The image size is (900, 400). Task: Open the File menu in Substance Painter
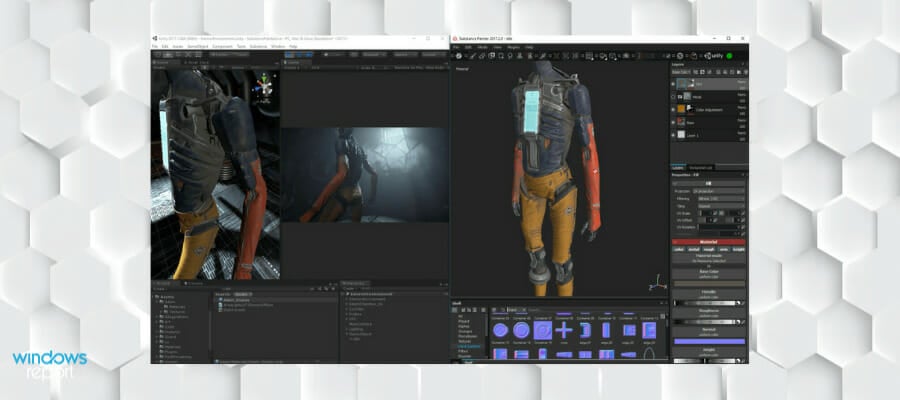[457, 47]
